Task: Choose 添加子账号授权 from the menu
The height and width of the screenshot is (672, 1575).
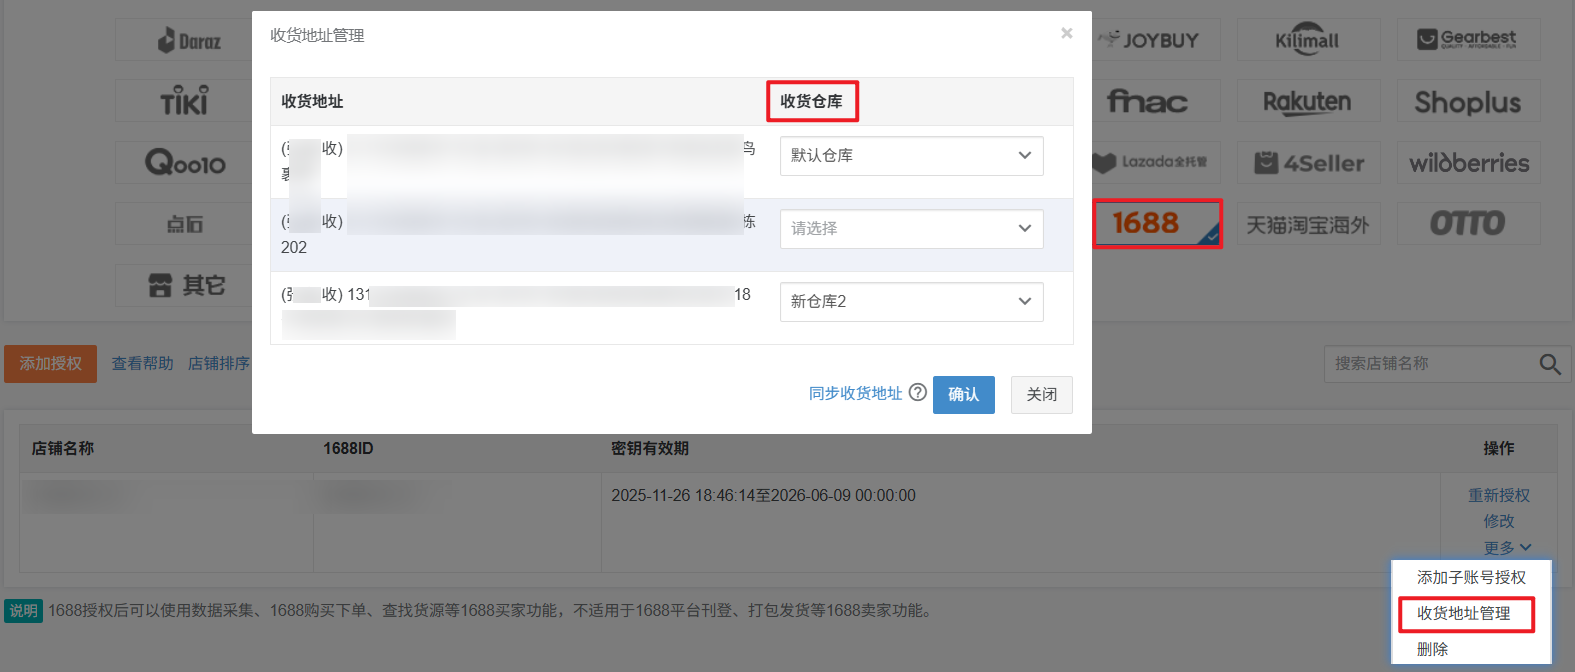Action: pos(1471,577)
